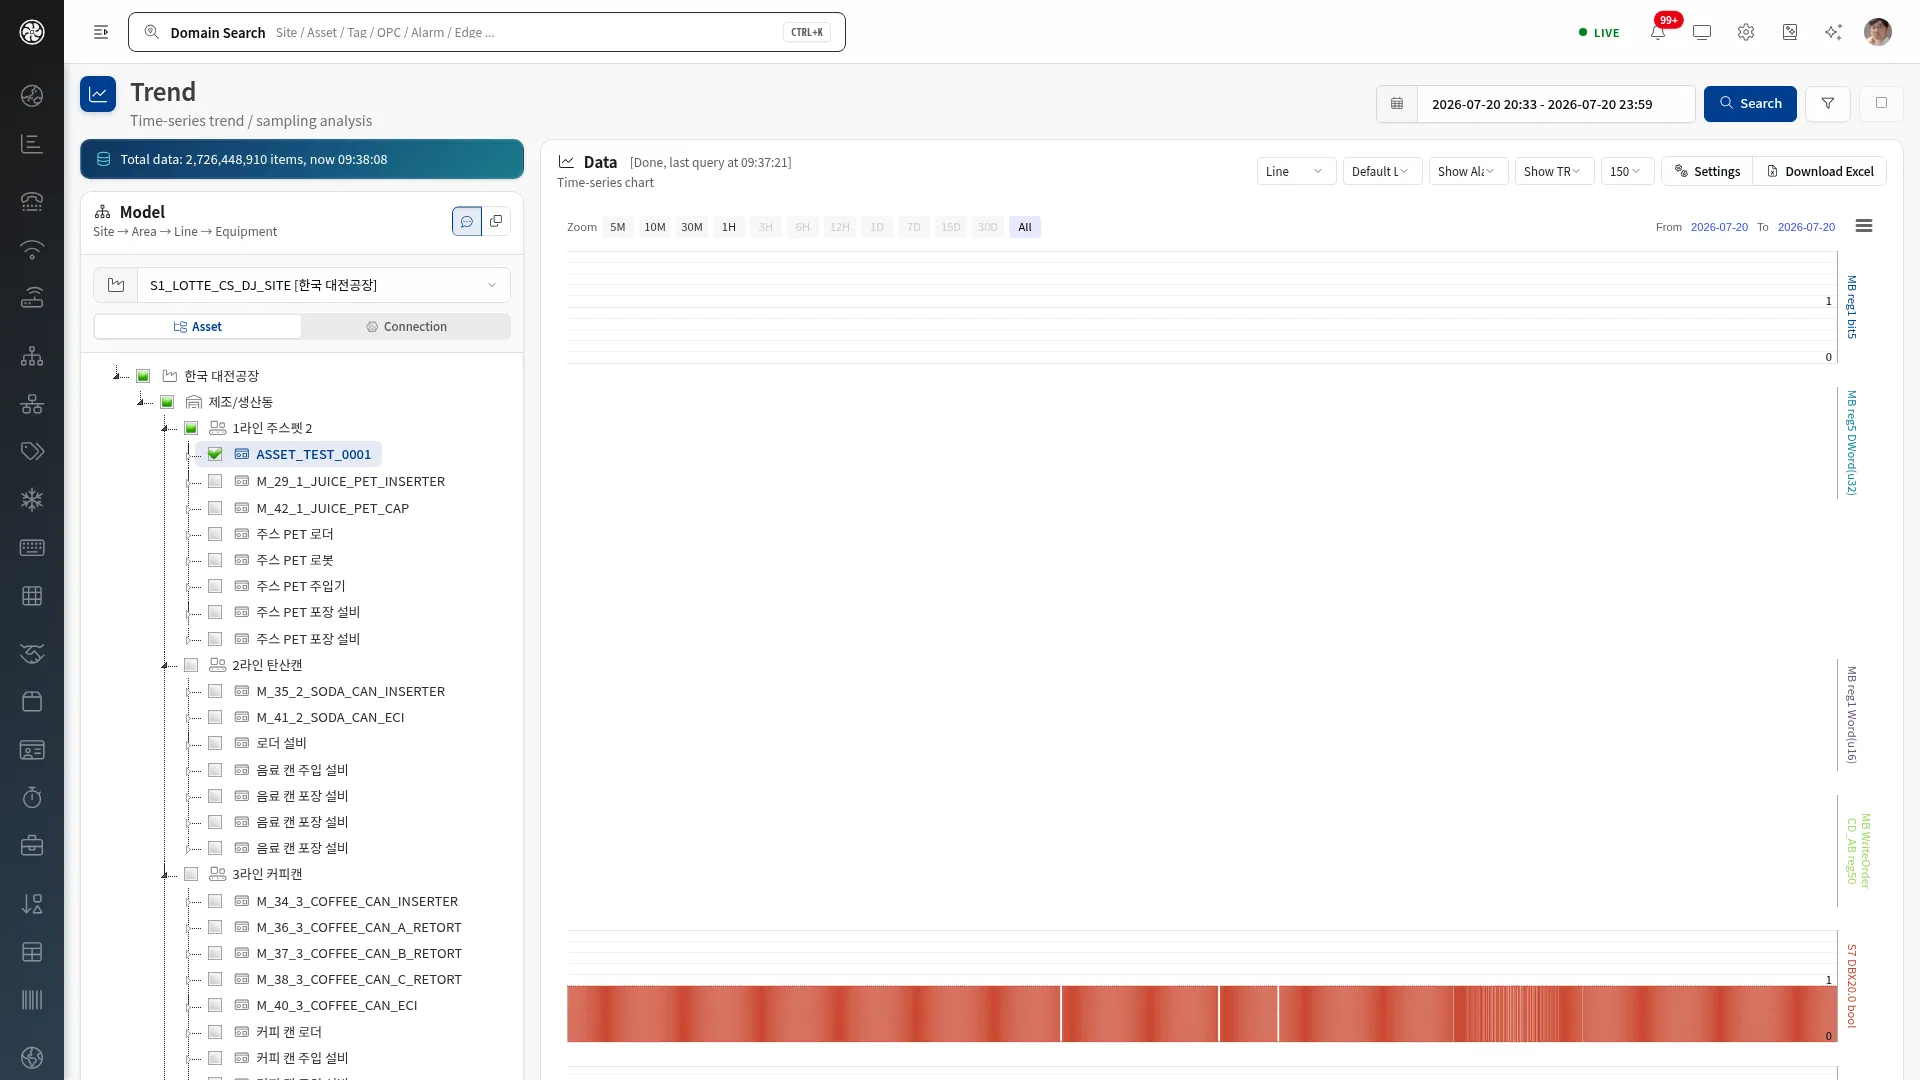This screenshot has height=1080, width=1920.
Task: Open the globe icon at sidebar bottom
Action: click(x=32, y=1057)
